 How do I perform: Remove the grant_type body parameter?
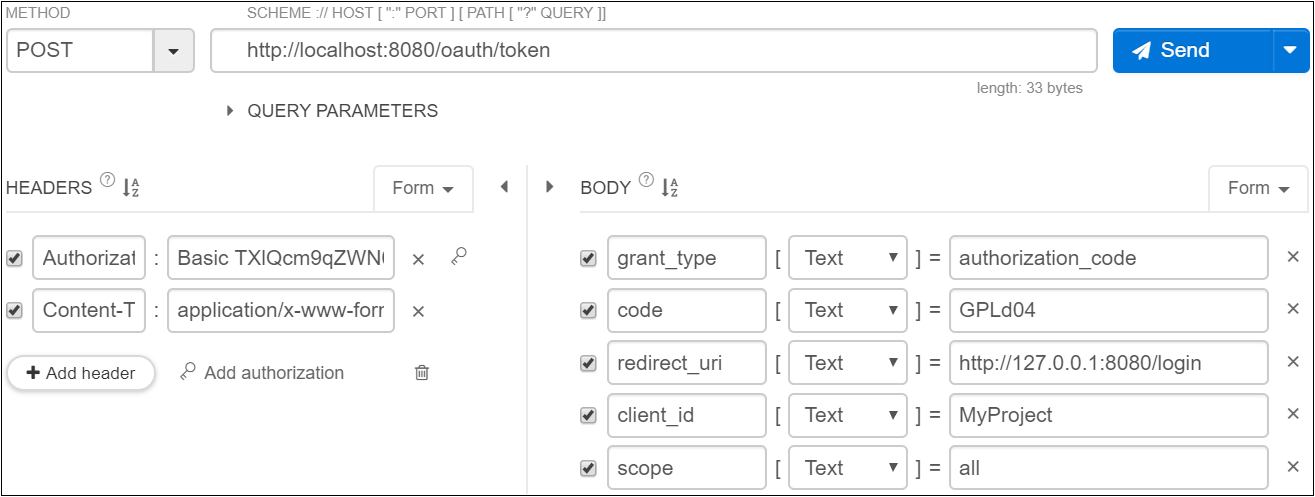(x=1292, y=257)
